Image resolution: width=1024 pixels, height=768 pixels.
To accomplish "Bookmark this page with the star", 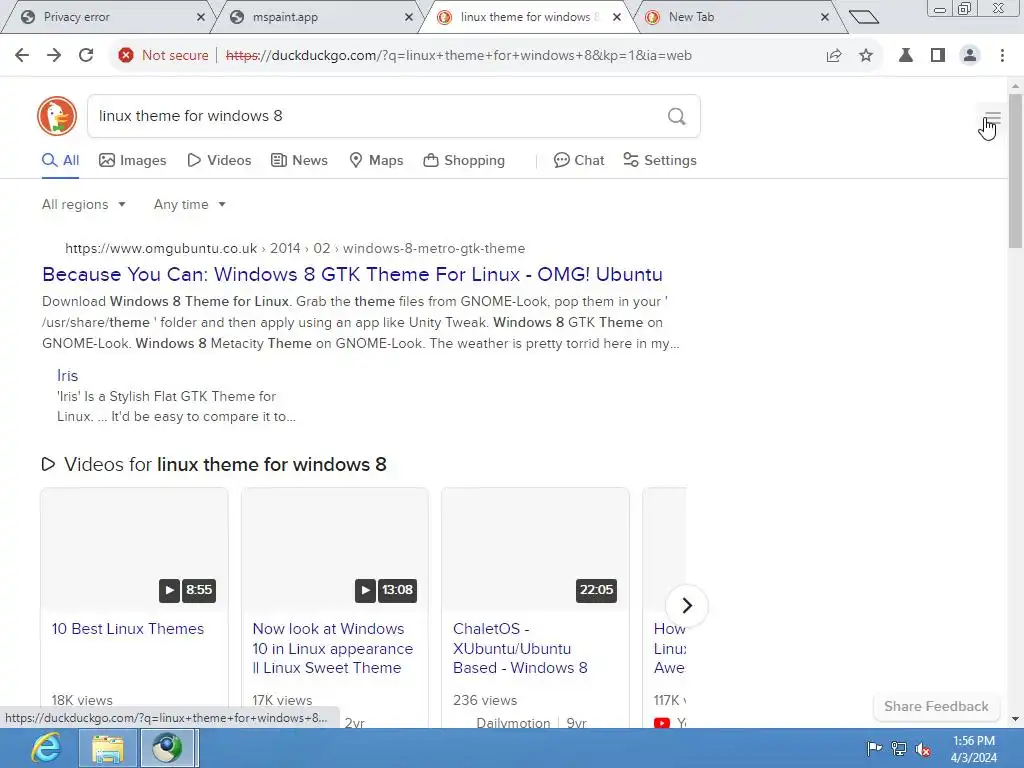I will (x=866, y=56).
